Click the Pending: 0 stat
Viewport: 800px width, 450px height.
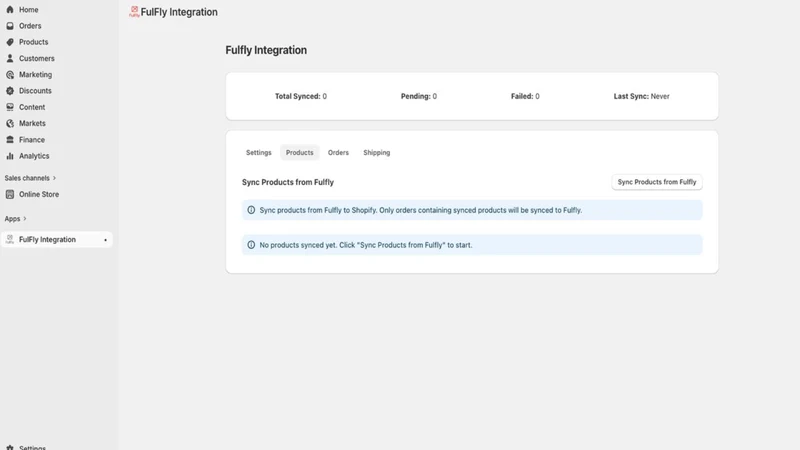[419, 96]
